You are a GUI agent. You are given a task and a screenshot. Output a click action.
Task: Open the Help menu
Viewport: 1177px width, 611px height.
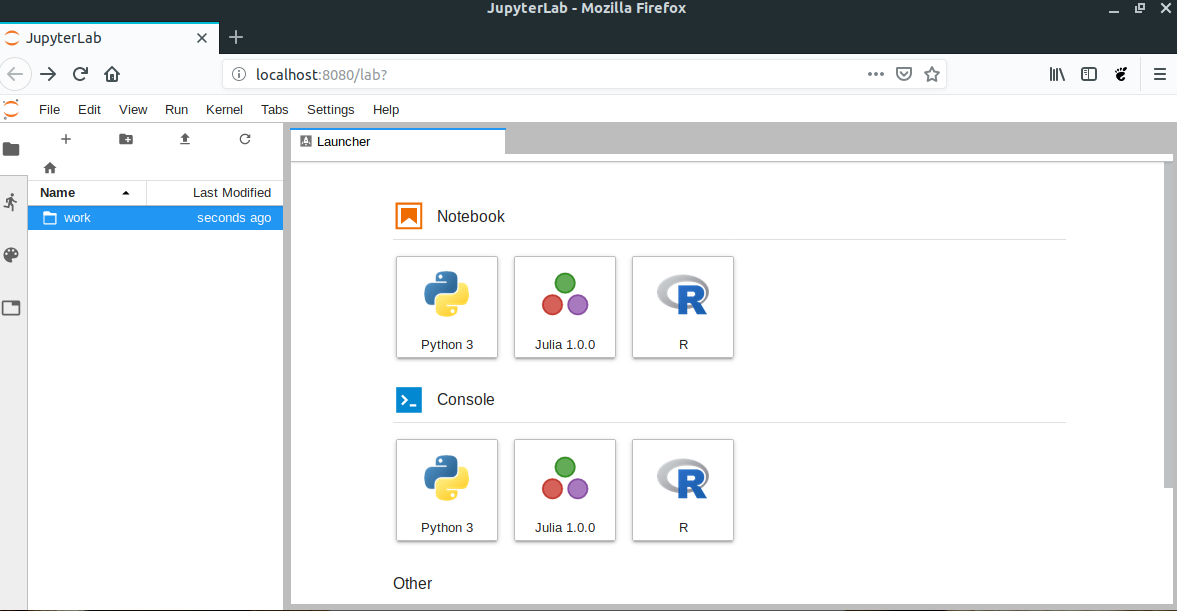[386, 110]
